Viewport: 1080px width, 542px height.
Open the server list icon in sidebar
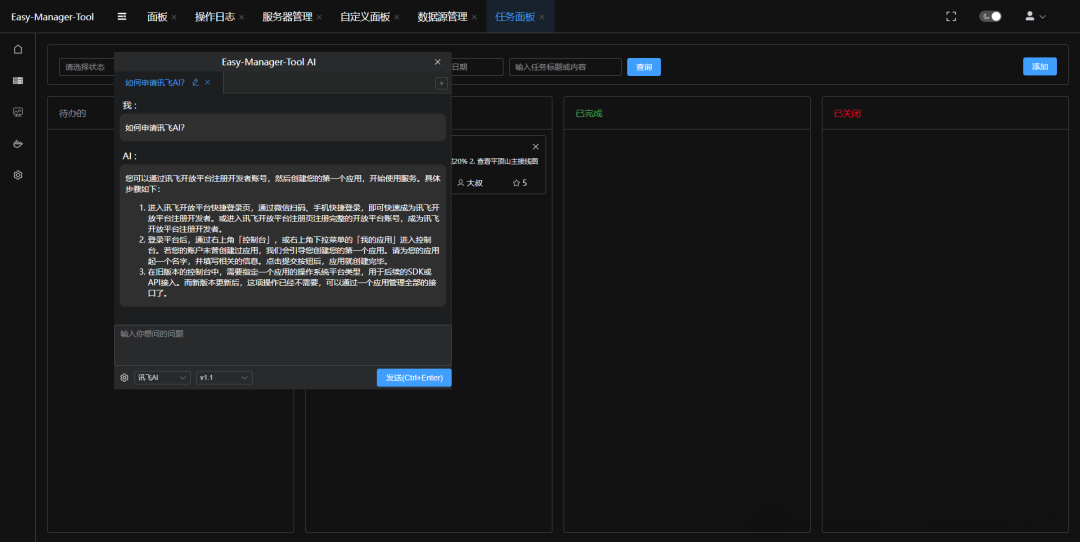point(18,80)
